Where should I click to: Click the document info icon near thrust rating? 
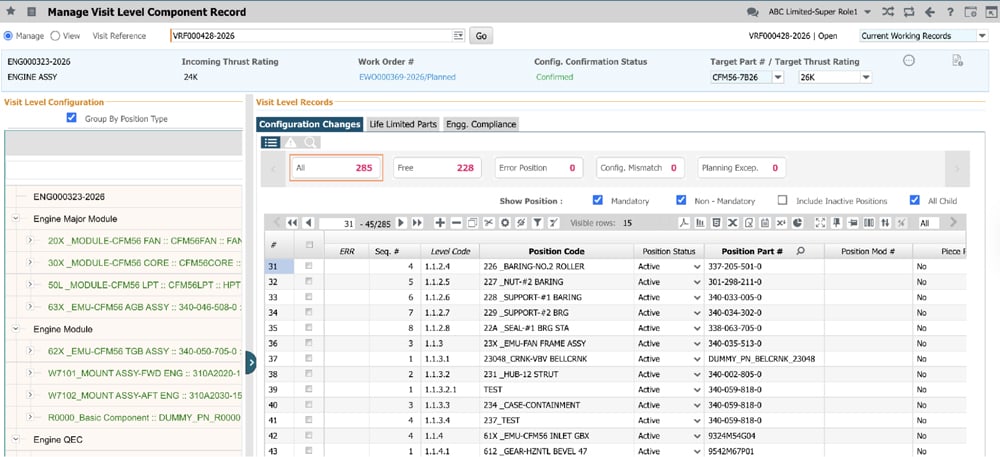957,60
